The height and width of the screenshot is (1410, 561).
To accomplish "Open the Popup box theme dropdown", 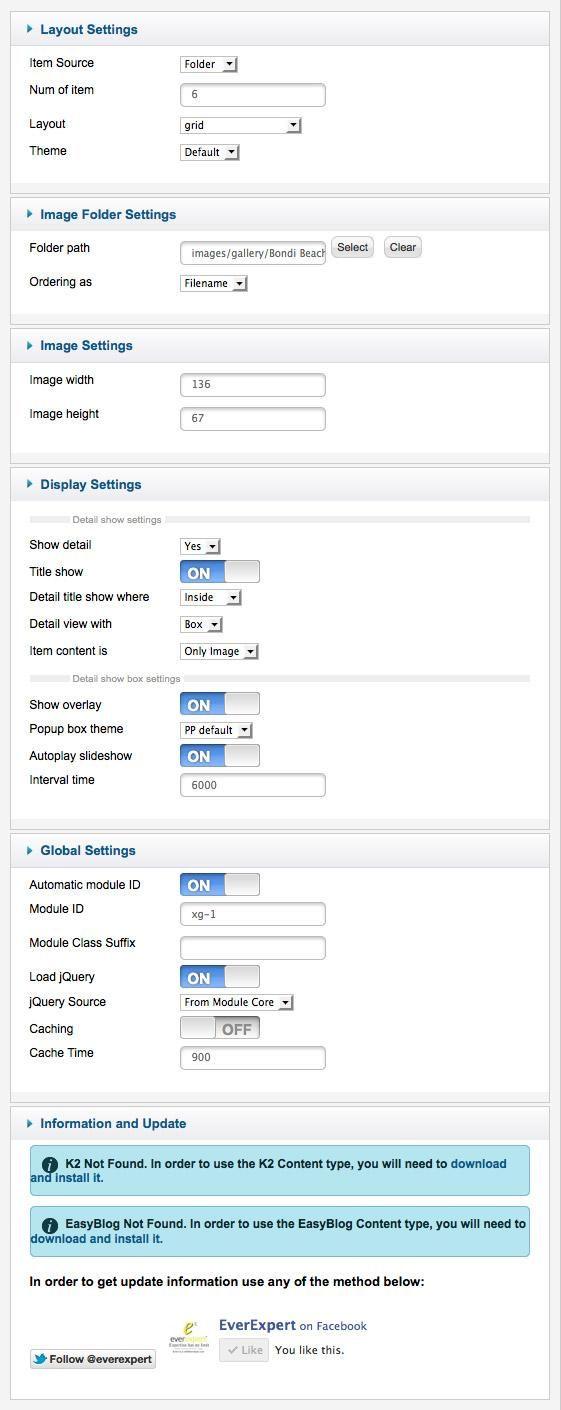I will click(x=216, y=730).
